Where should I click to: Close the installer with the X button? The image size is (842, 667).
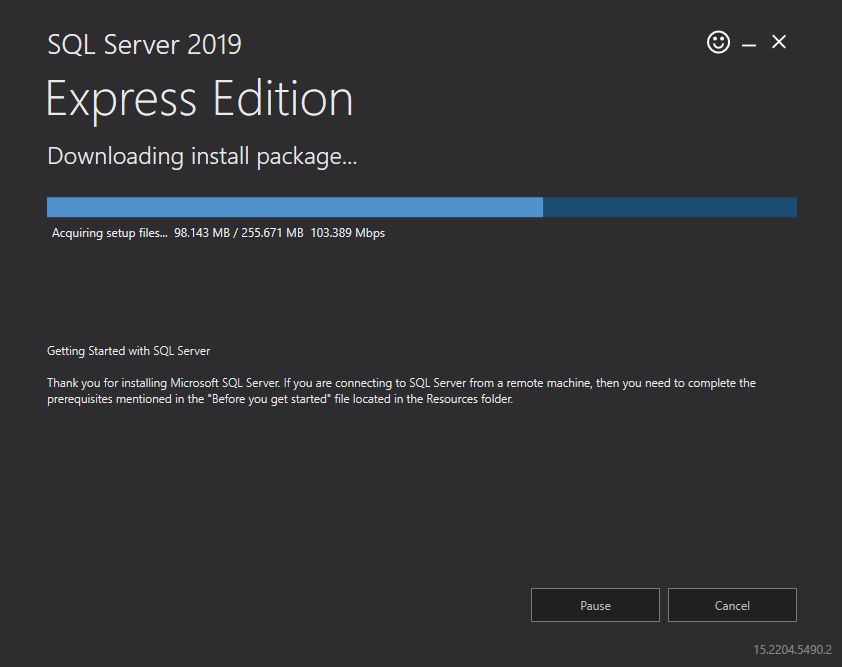coord(779,42)
